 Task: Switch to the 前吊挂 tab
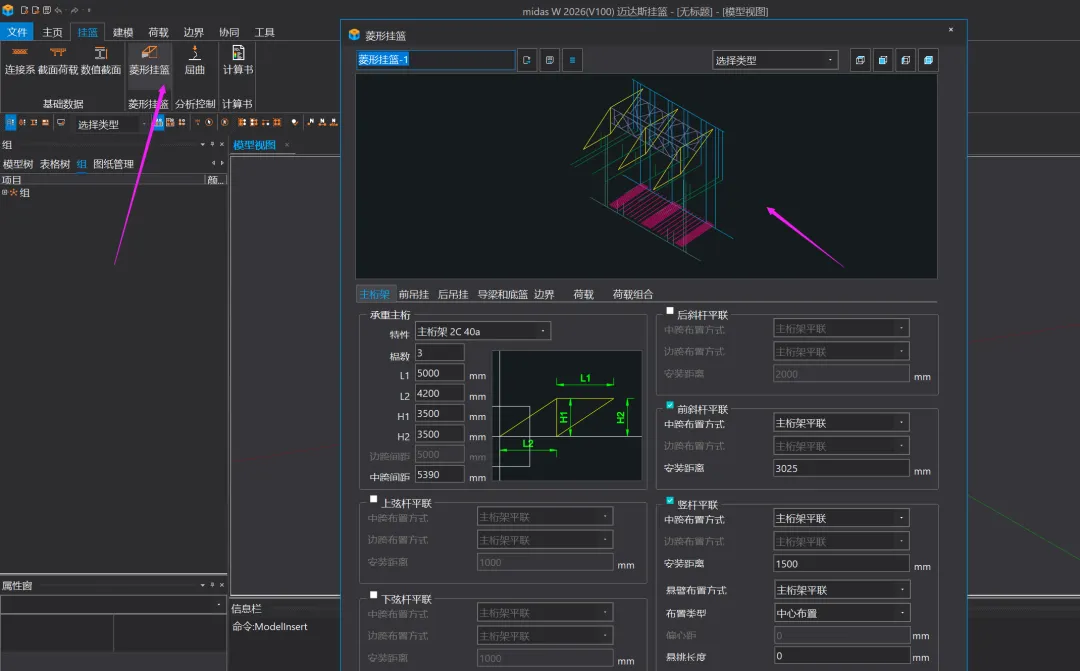pos(413,294)
